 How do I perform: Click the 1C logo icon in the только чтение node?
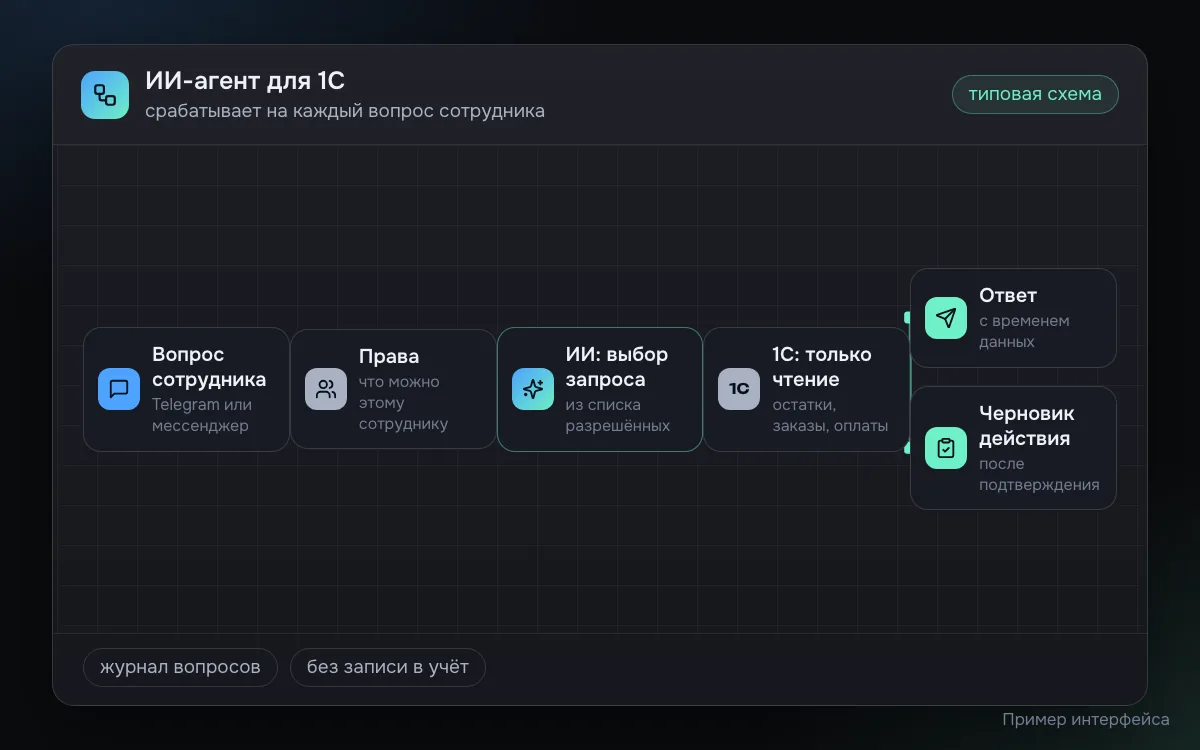pyautogui.click(x=739, y=389)
